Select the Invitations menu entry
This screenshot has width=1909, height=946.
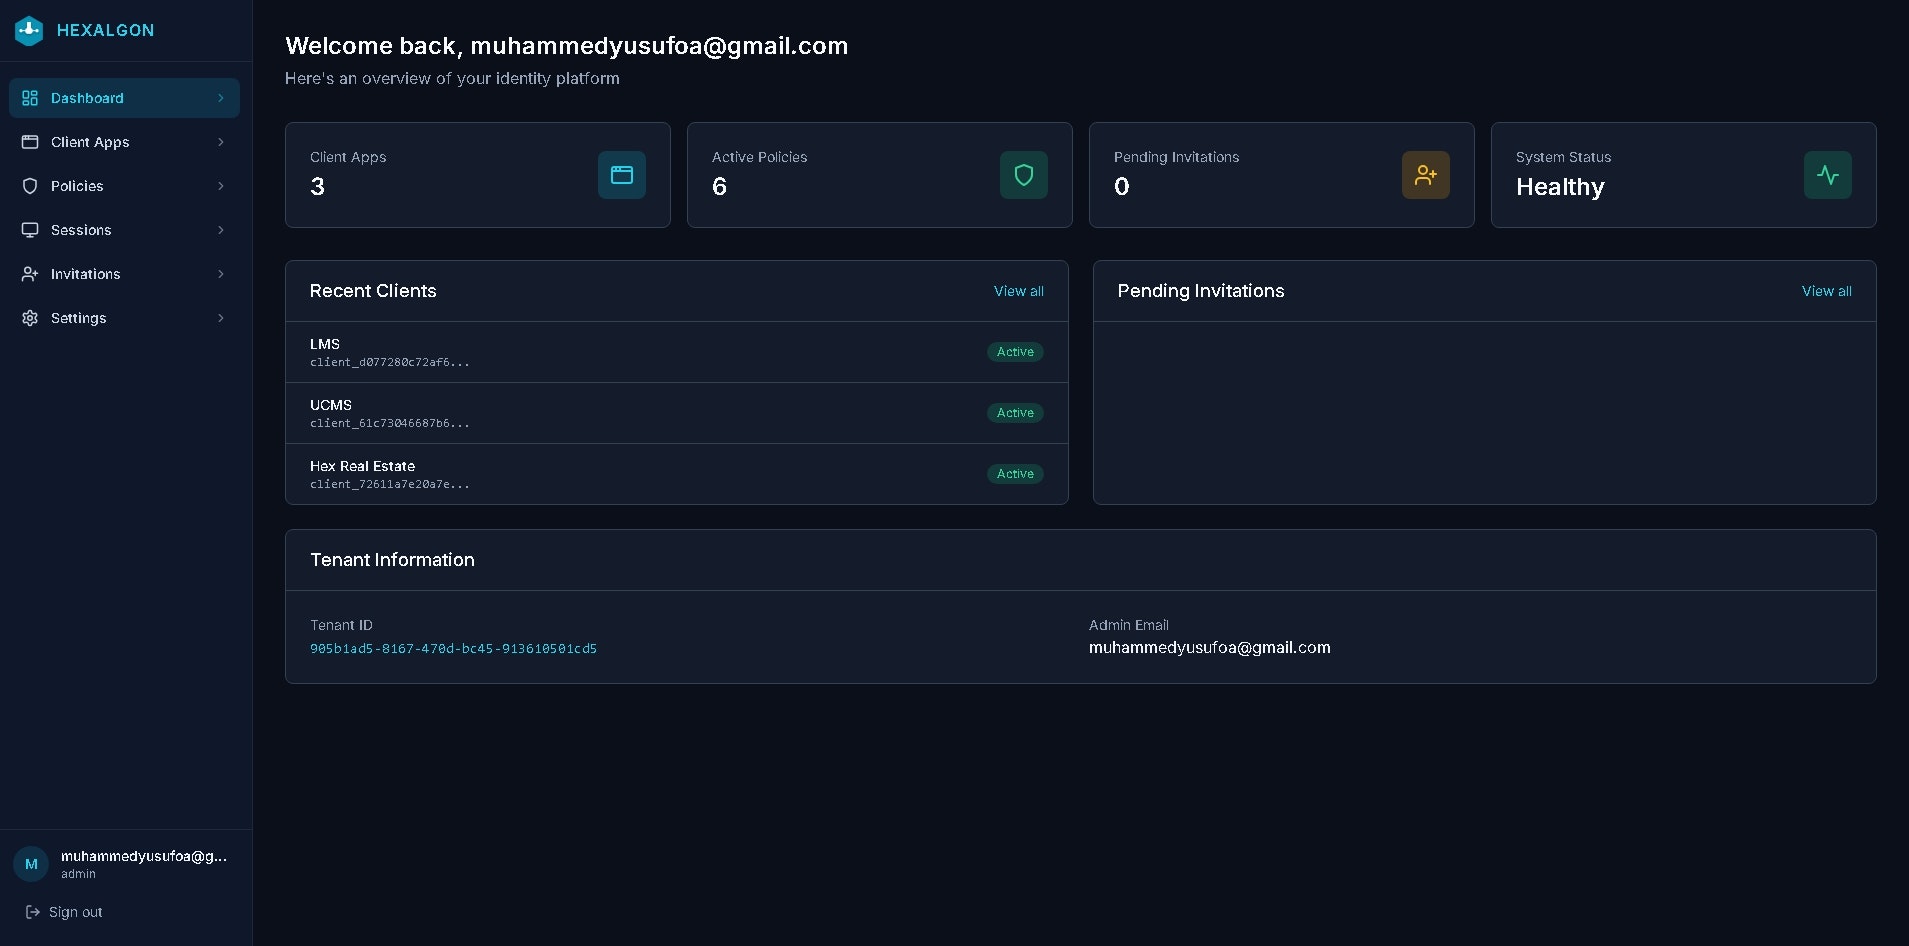tap(86, 274)
